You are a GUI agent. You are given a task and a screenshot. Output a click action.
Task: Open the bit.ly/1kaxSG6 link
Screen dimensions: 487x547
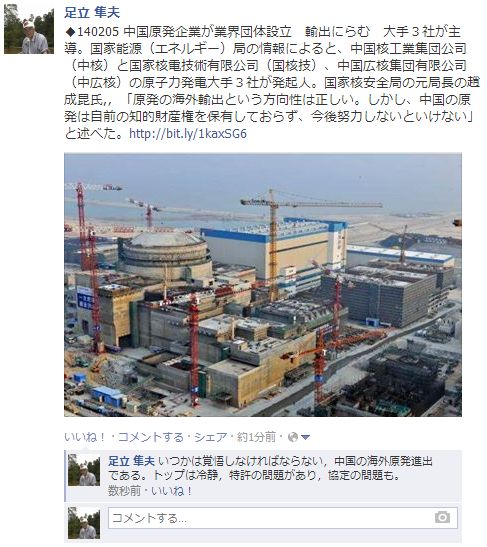click(x=188, y=134)
